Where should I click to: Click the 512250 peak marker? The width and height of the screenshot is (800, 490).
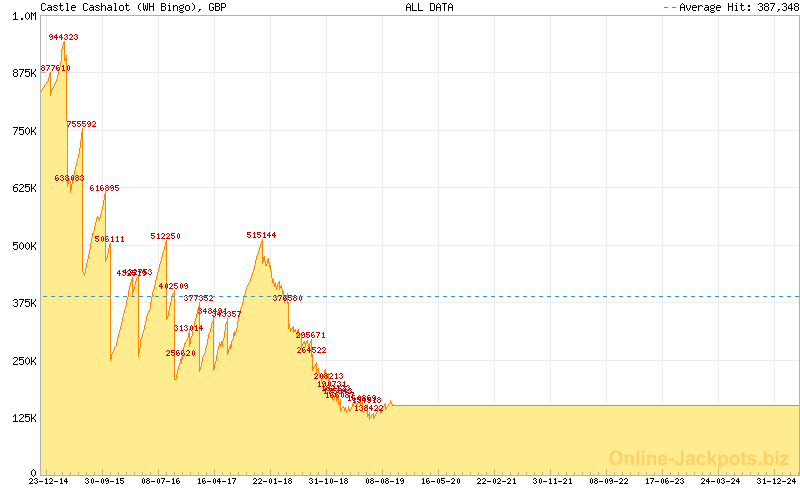[x=165, y=236]
